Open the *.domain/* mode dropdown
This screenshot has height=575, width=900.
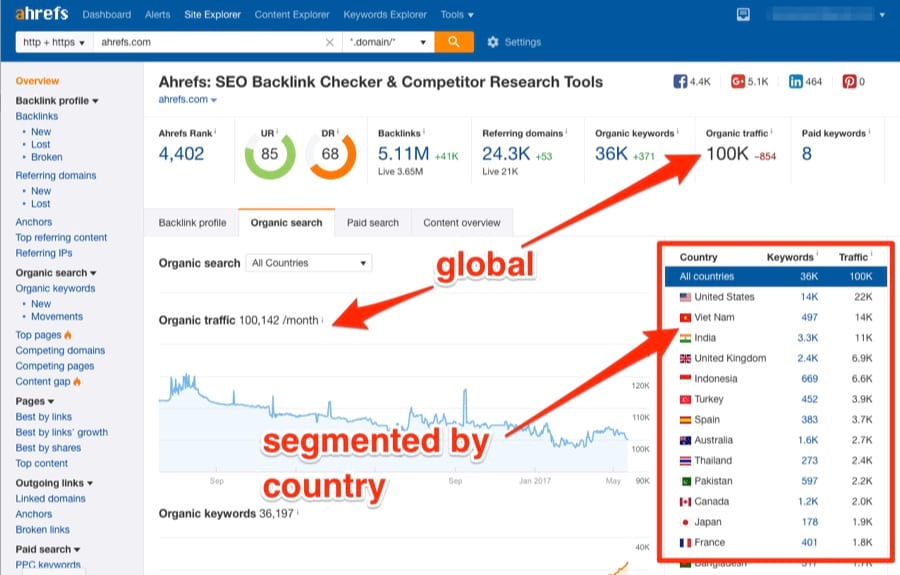[x=388, y=42]
